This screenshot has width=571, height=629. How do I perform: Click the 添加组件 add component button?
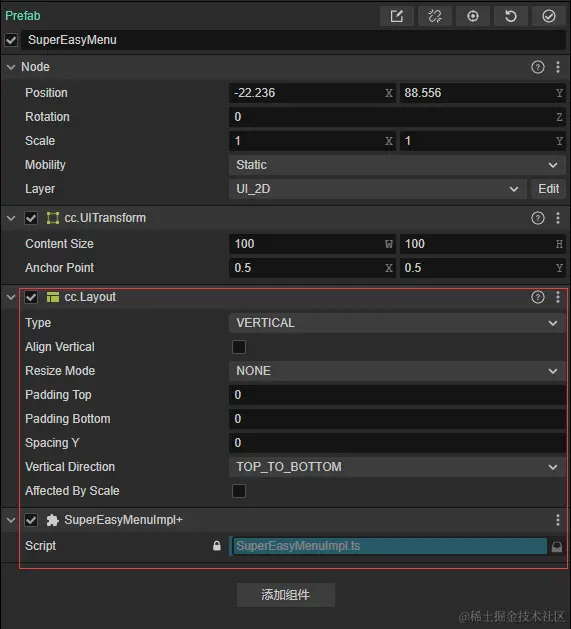point(286,595)
